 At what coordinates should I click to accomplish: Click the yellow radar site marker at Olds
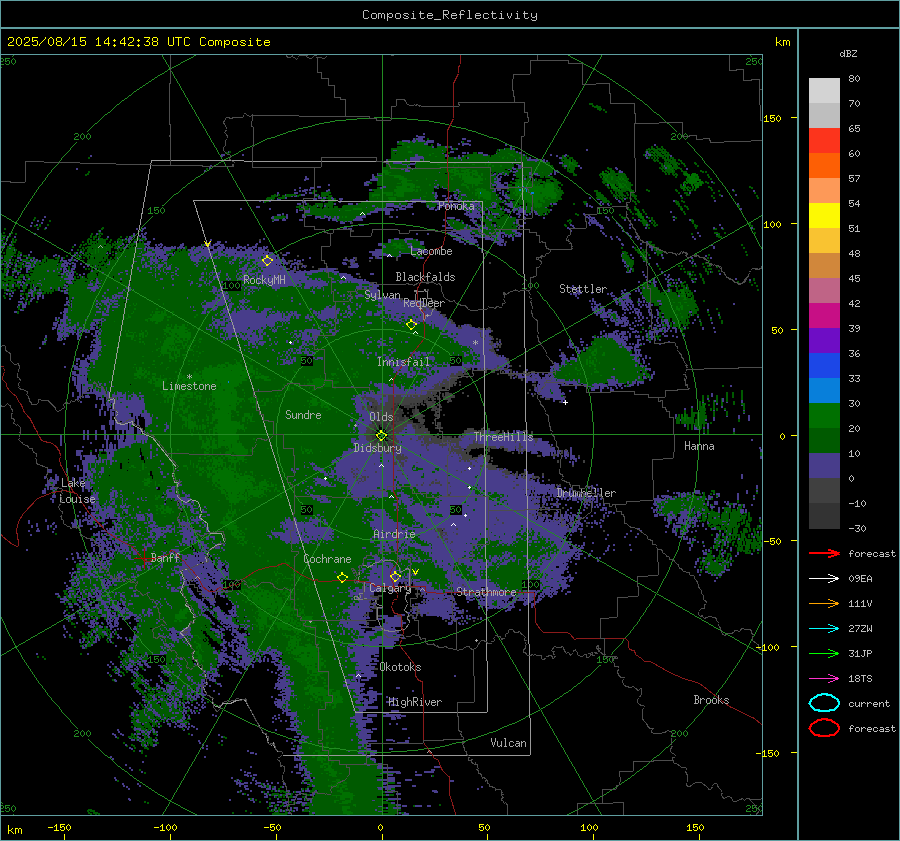(x=381, y=436)
